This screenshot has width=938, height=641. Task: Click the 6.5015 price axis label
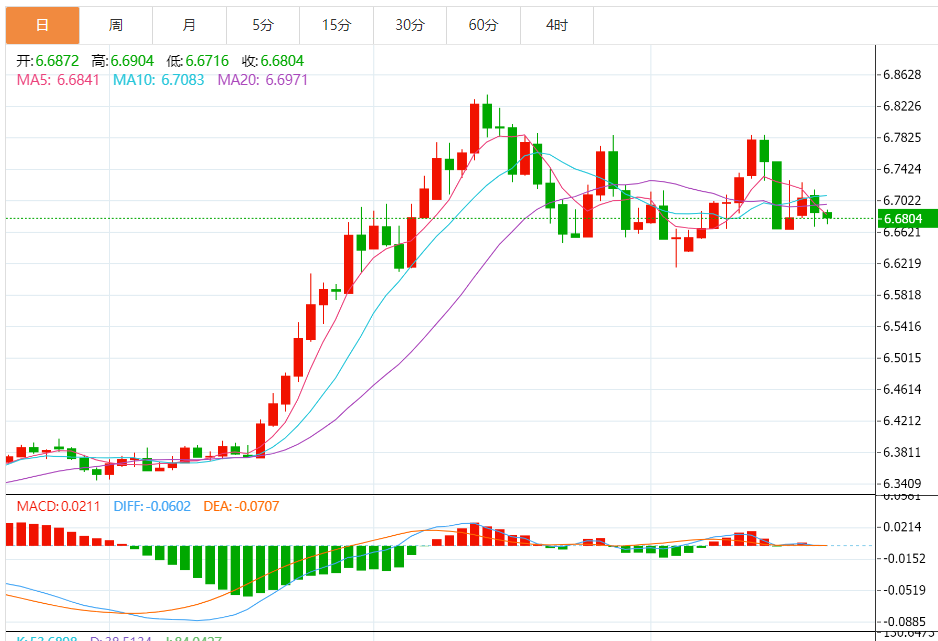[903, 358]
